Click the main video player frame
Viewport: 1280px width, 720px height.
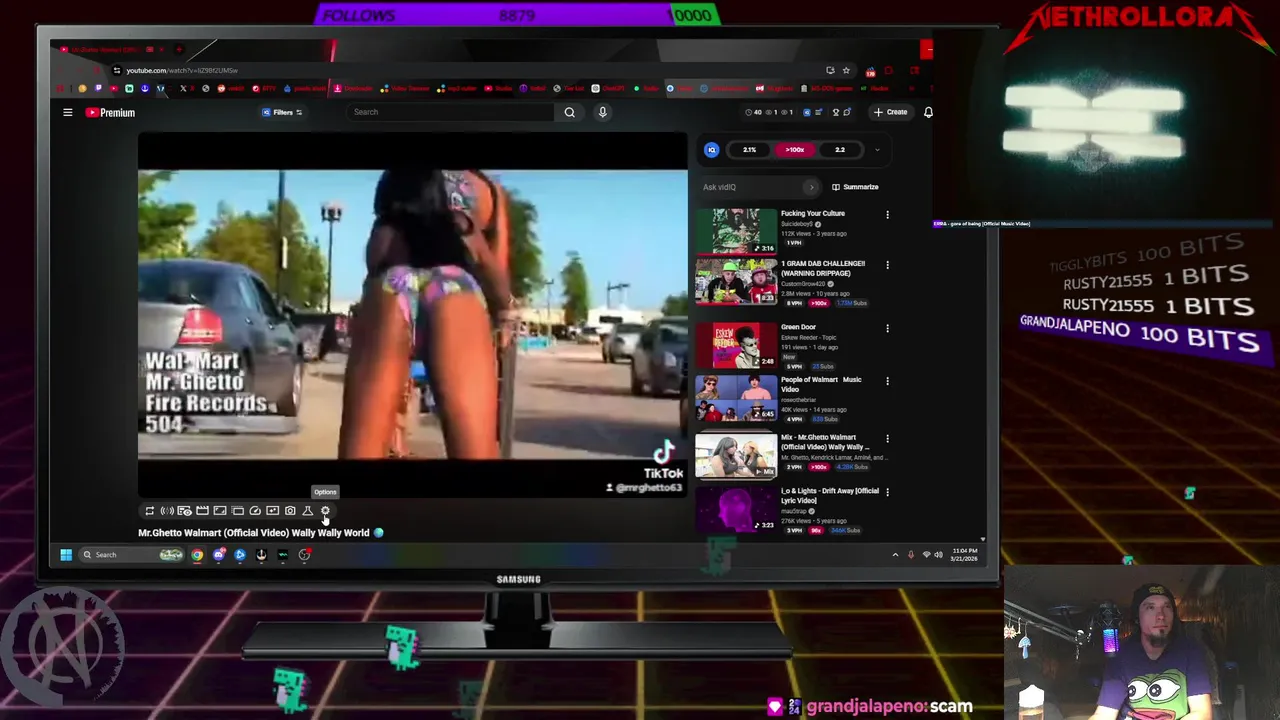(x=412, y=315)
